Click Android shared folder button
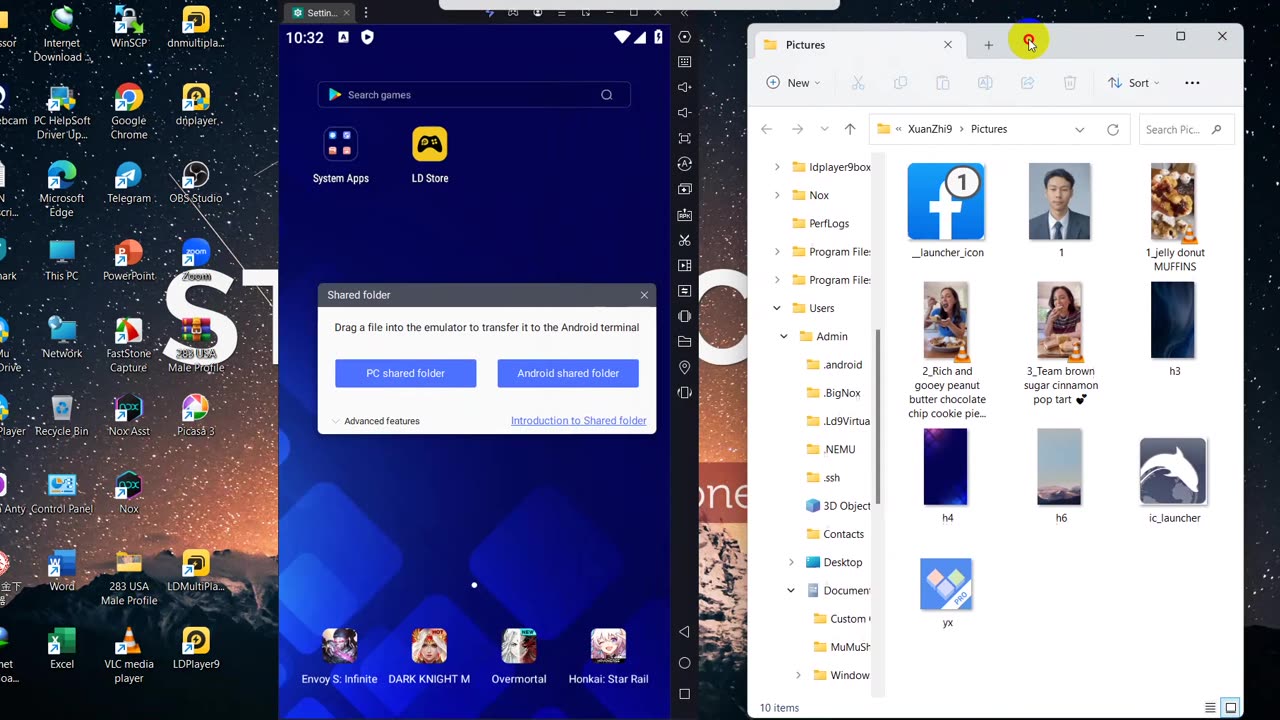The height and width of the screenshot is (720, 1280). pos(568,373)
